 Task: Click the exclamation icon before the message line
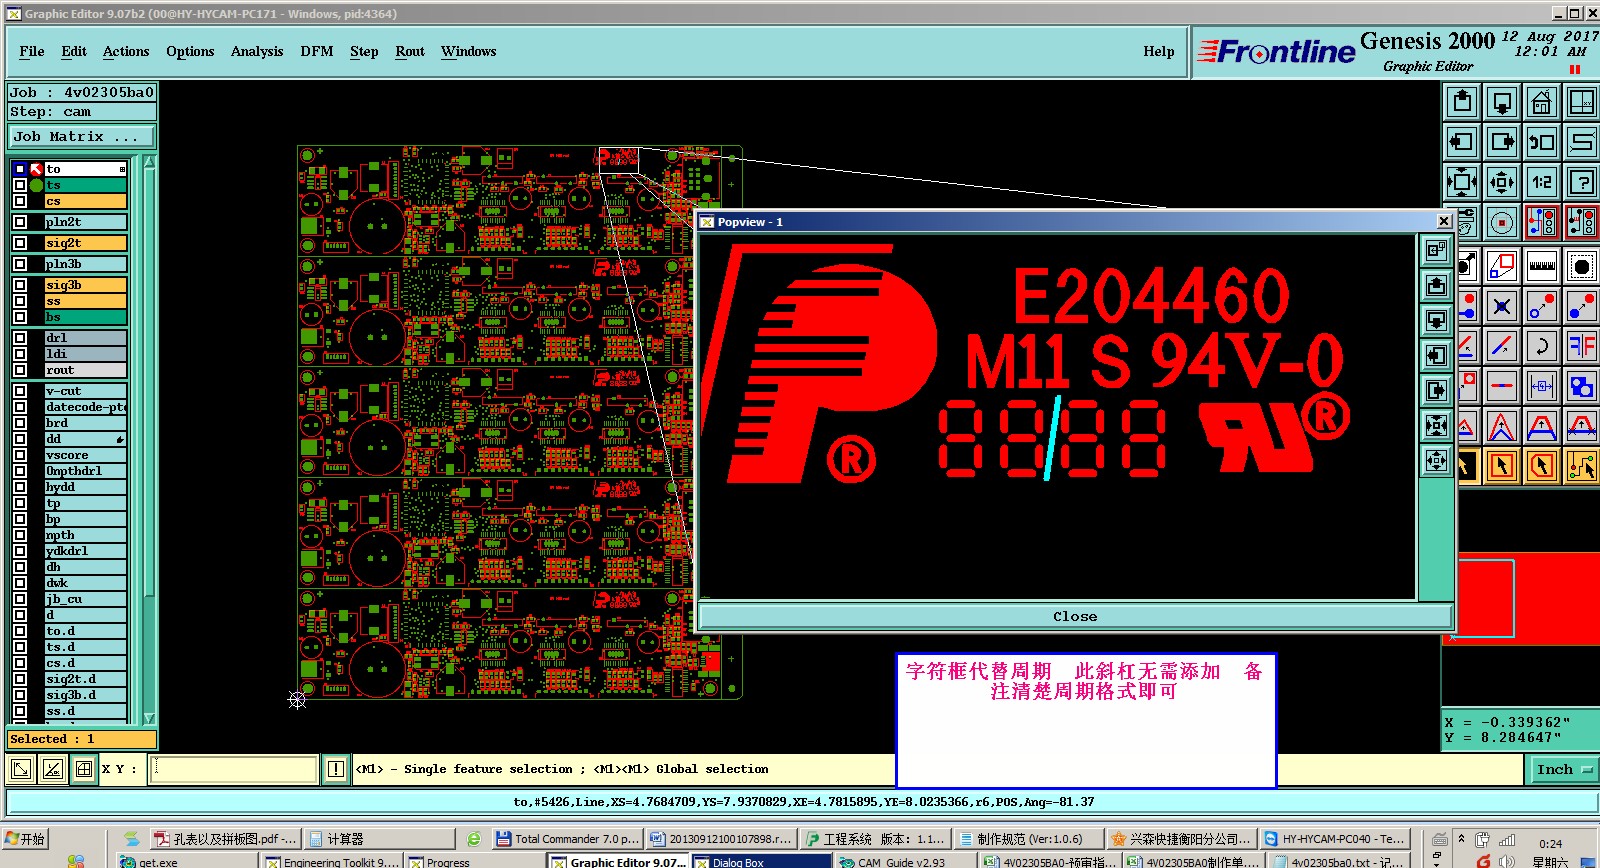(336, 769)
